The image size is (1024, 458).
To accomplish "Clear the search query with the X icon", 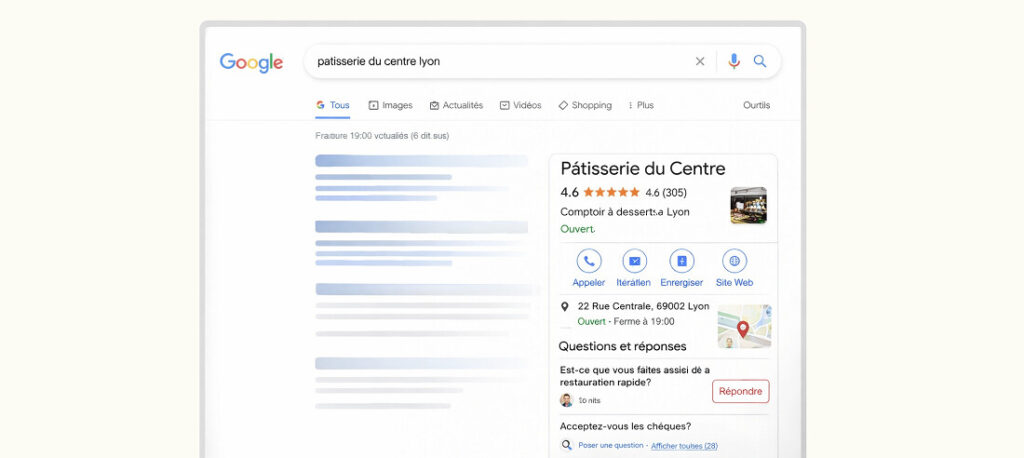I will coord(700,61).
